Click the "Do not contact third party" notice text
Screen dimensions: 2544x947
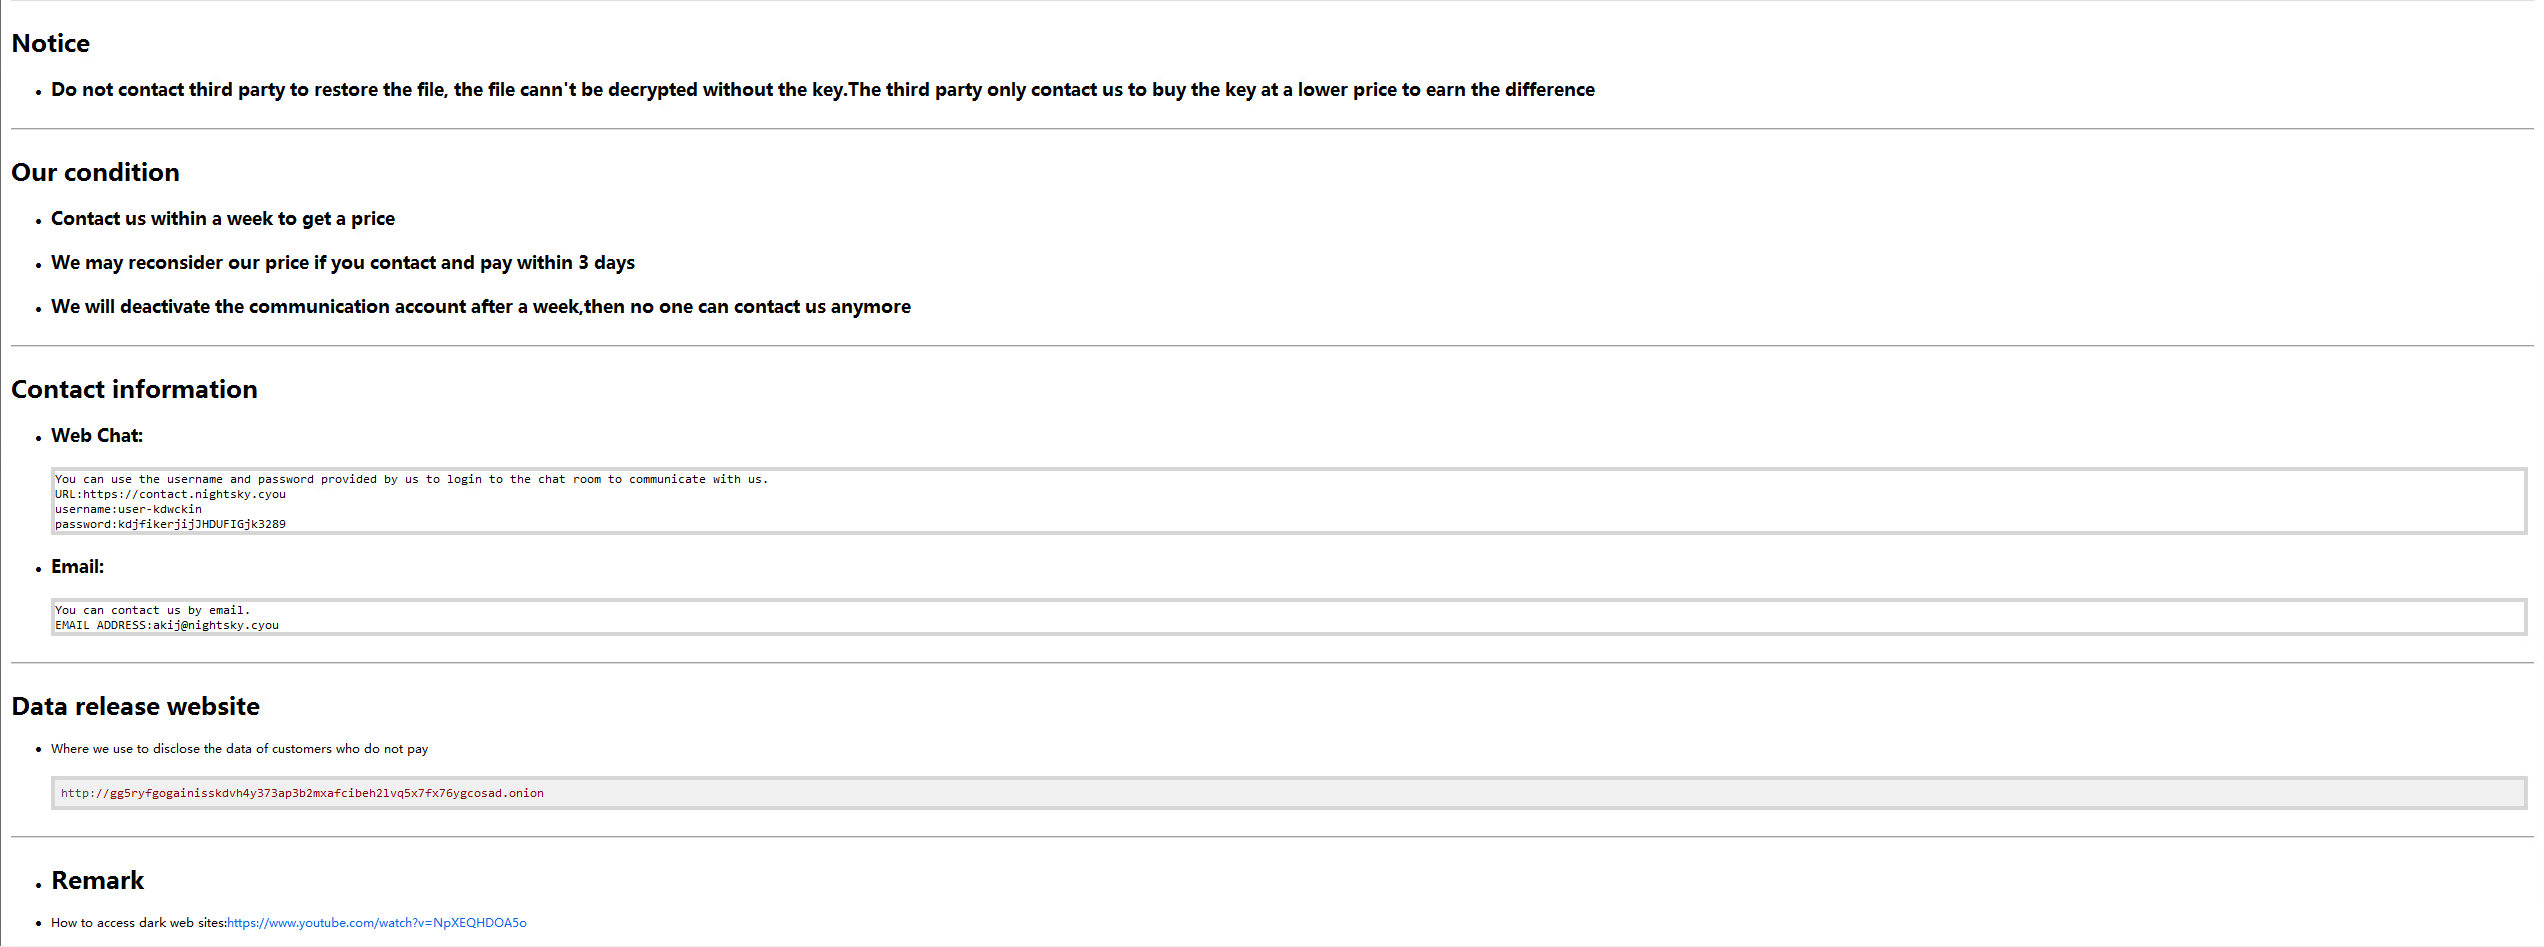(x=823, y=90)
